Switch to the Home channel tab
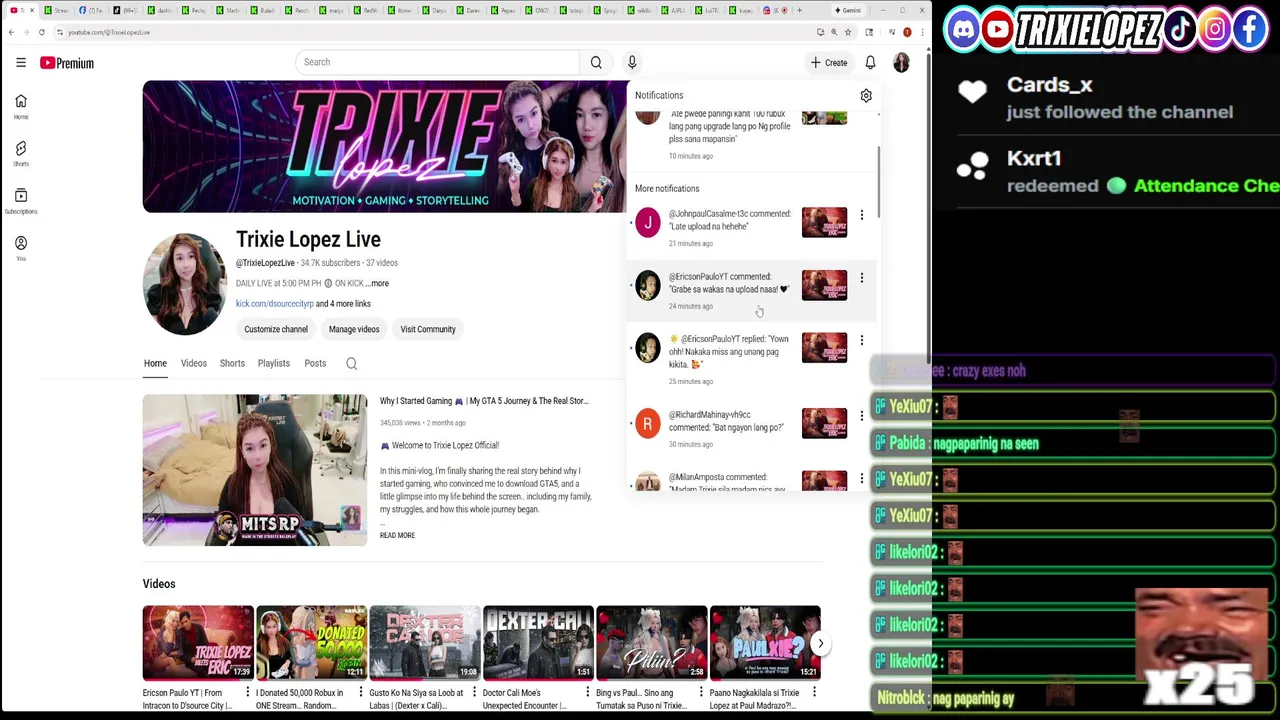The height and width of the screenshot is (720, 1280). click(155, 363)
